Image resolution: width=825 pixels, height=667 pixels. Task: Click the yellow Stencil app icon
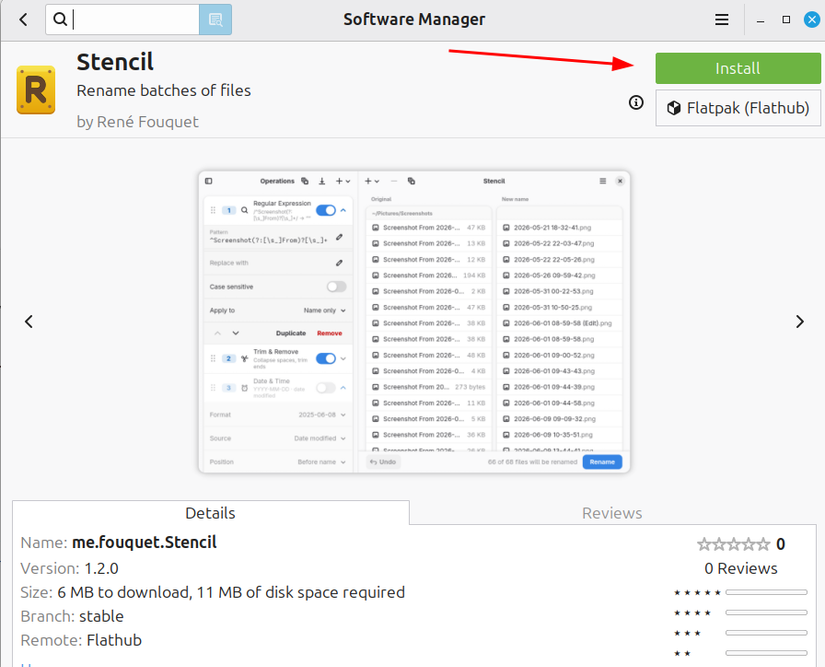(x=36, y=90)
